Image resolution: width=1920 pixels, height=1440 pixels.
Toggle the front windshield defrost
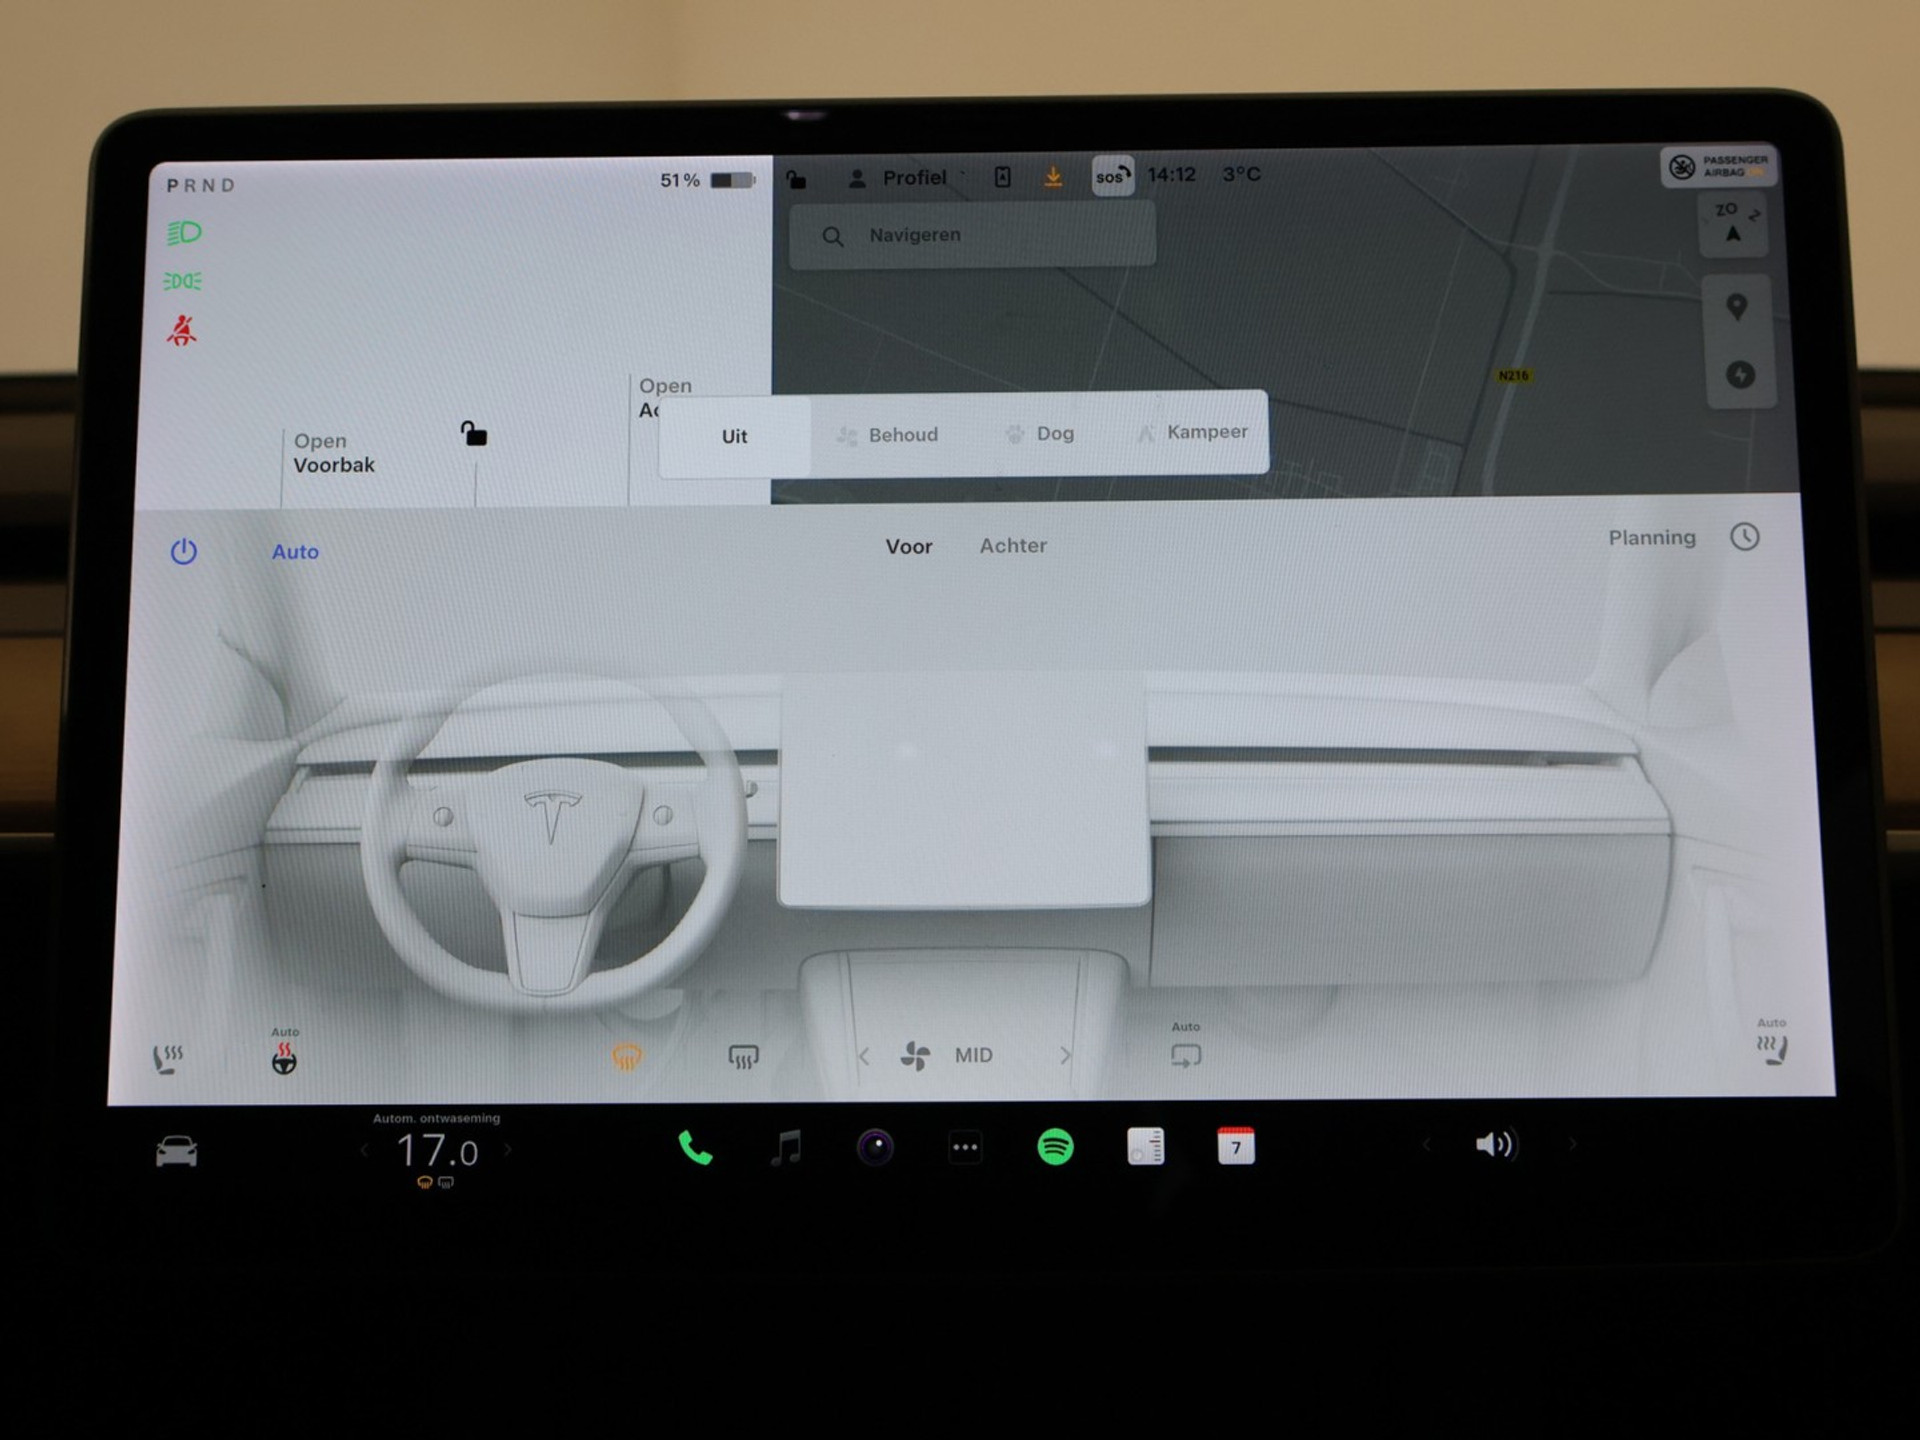click(627, 1056)
